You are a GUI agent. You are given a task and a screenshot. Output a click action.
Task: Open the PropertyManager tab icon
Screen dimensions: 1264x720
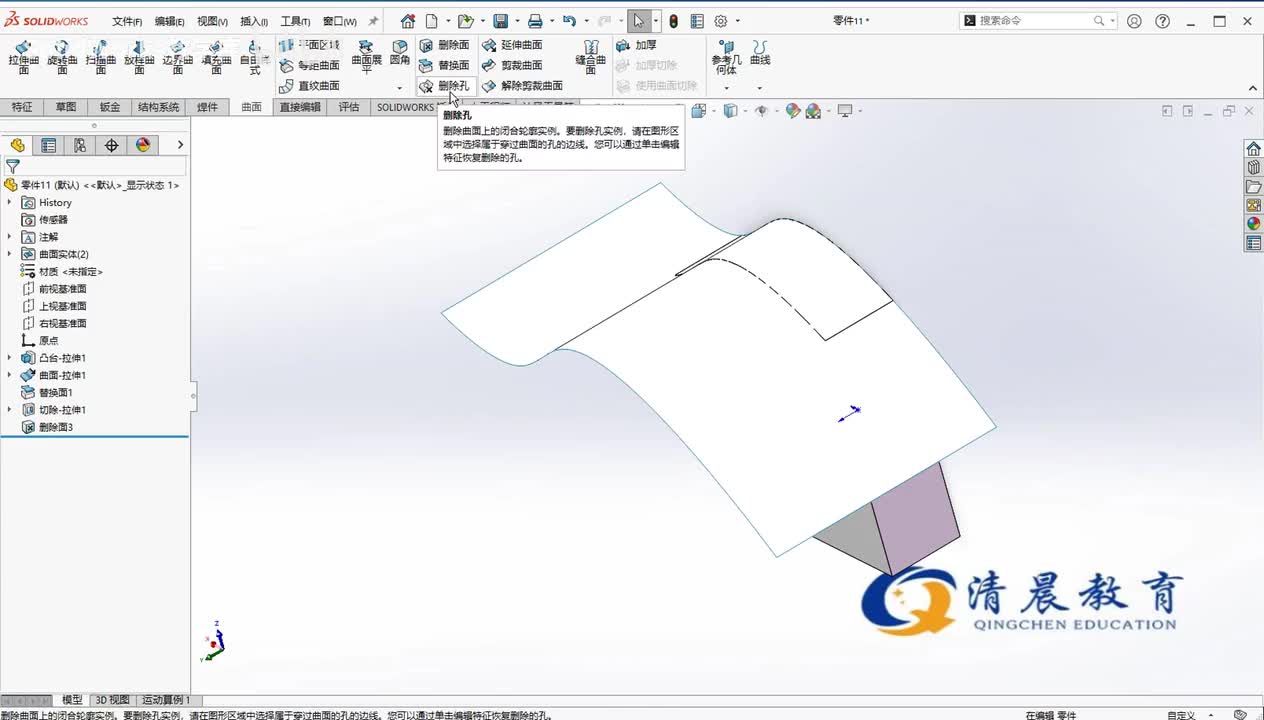[x=48, y=145]
